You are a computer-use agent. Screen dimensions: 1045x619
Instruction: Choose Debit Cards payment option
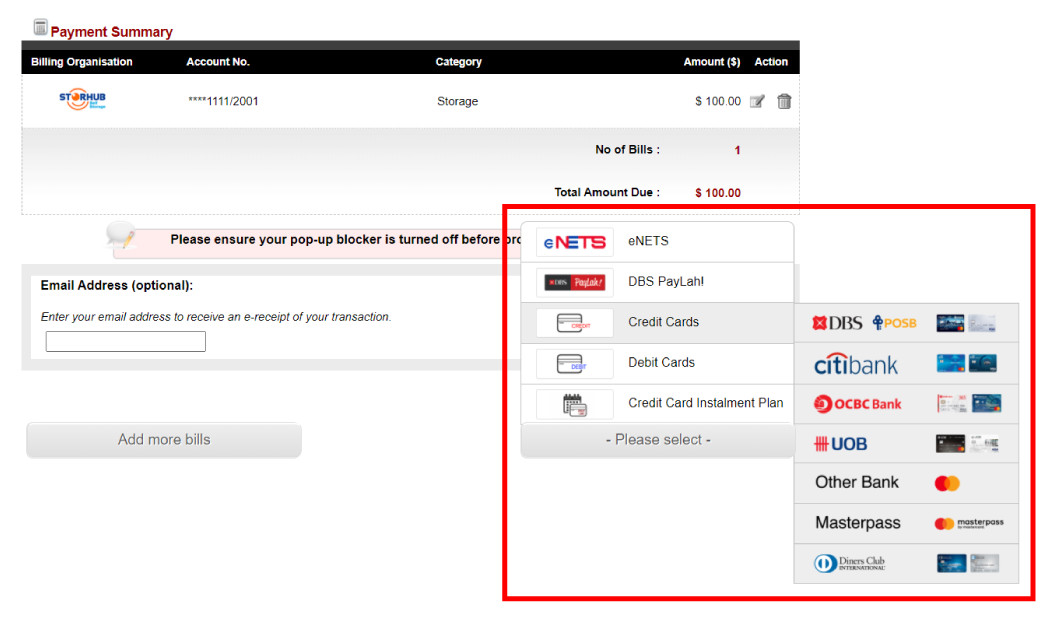point(657,364)
